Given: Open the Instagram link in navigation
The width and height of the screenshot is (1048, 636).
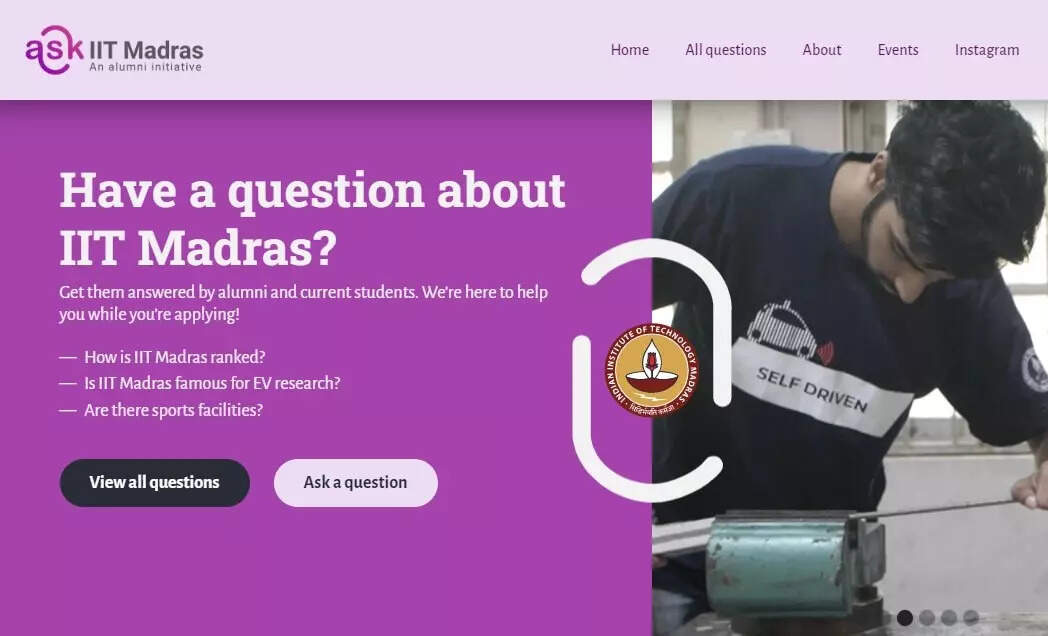Looking at the screenshot, I should (987, 50).
